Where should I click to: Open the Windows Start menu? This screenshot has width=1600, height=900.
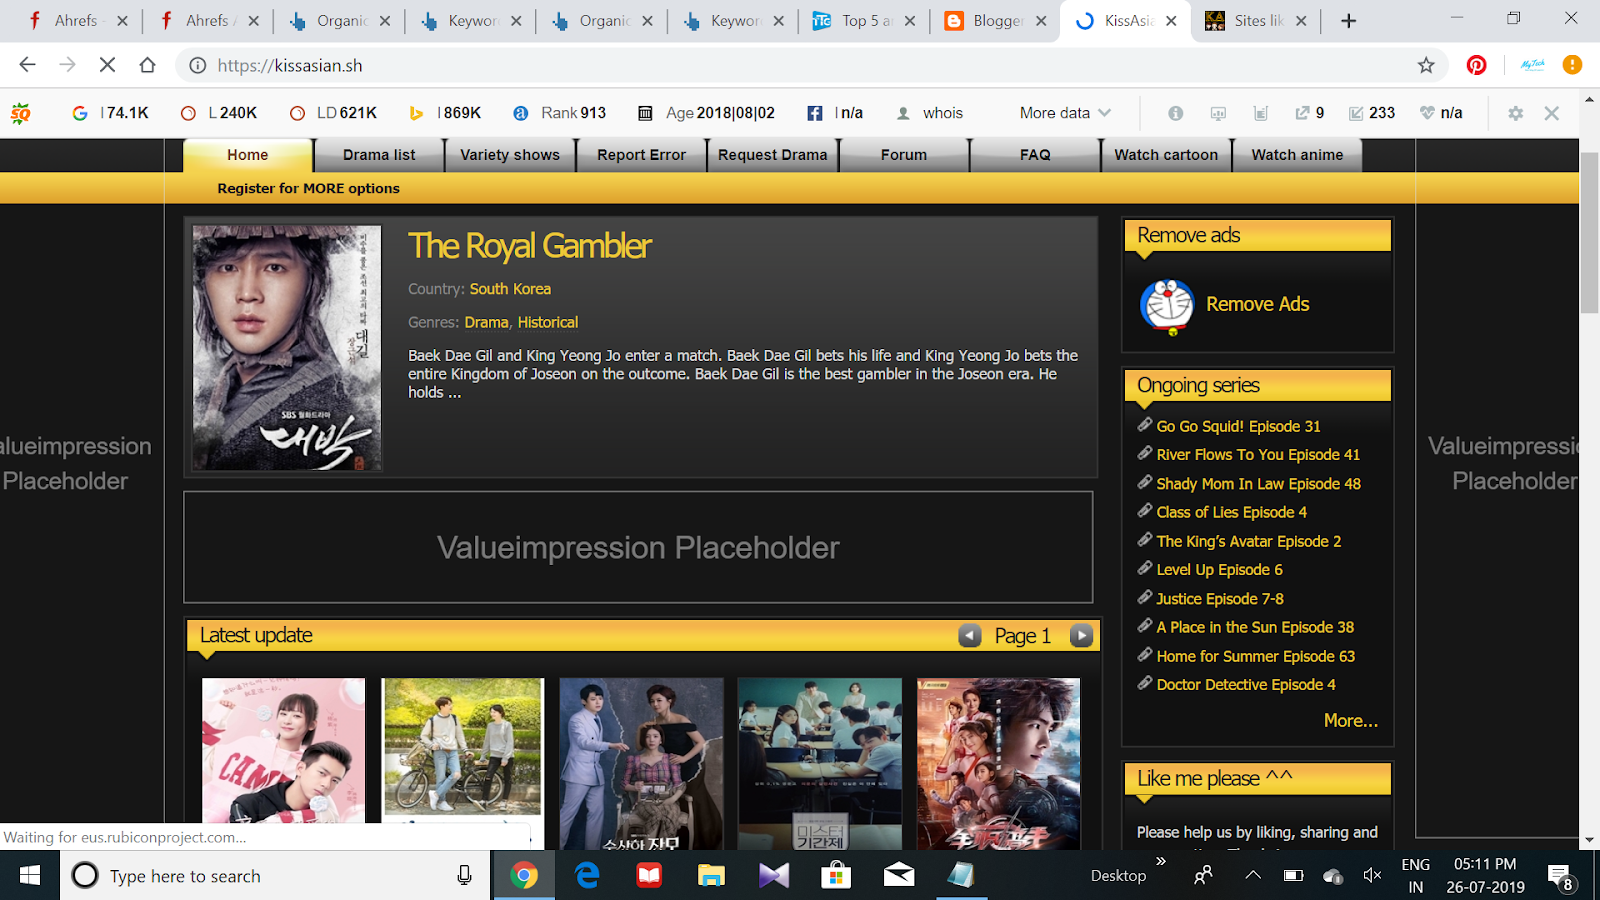coord(30,876)
